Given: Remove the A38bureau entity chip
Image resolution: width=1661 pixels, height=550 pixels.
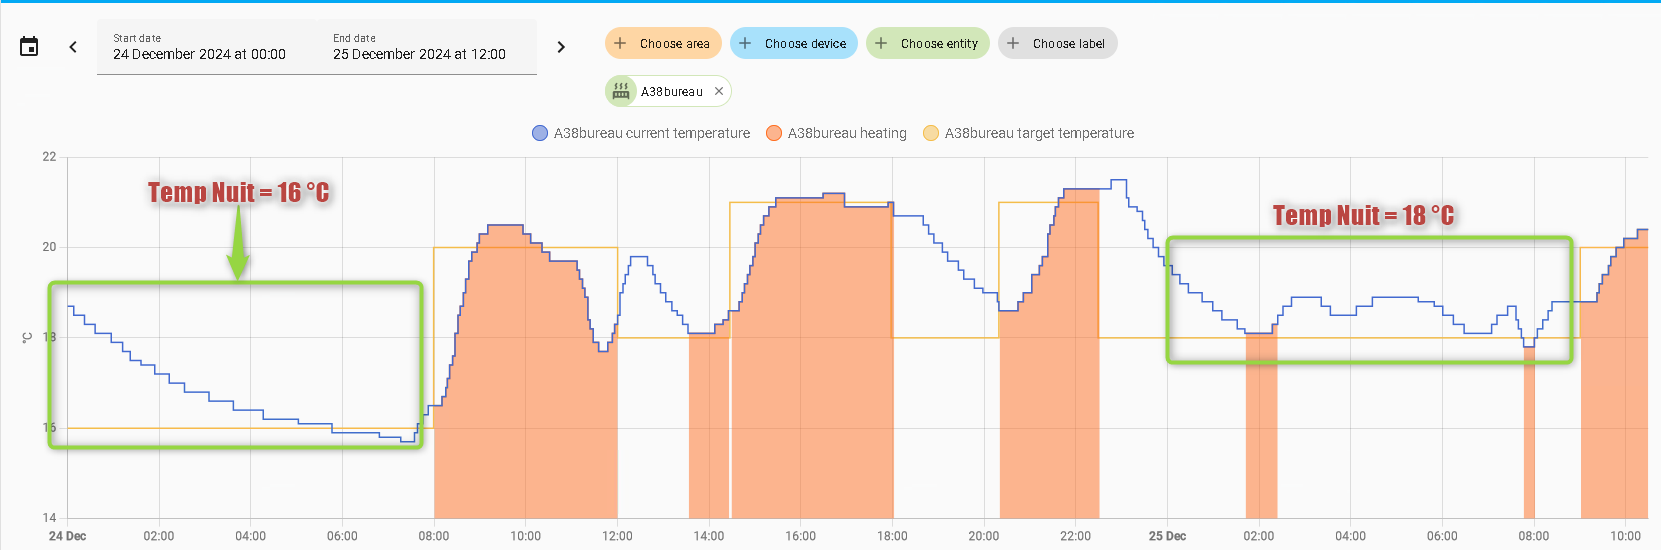Looking at the screenshot, I should pos(719,91).
